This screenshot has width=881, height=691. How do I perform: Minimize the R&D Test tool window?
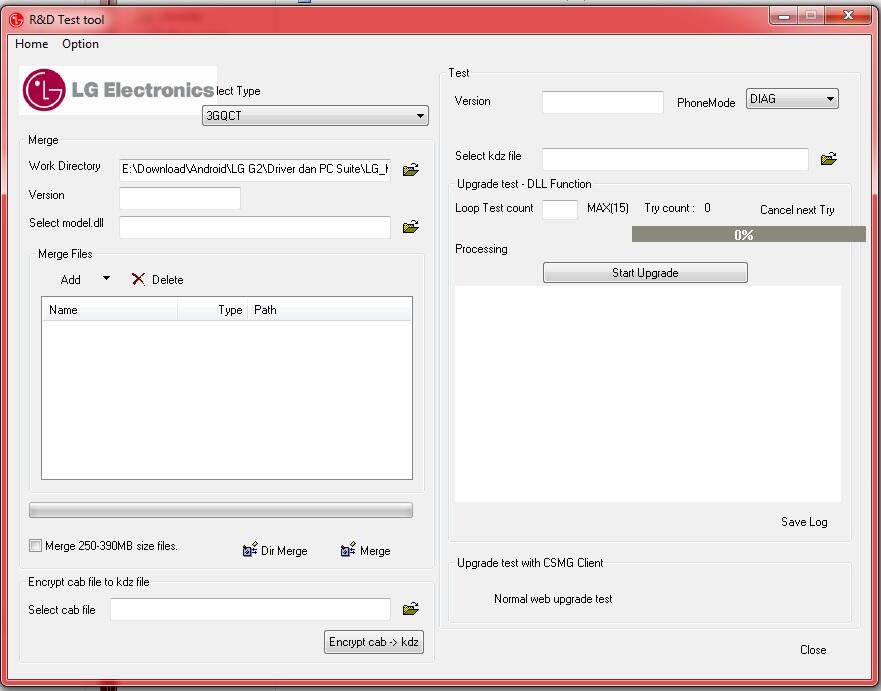click(x=784, y=15)
